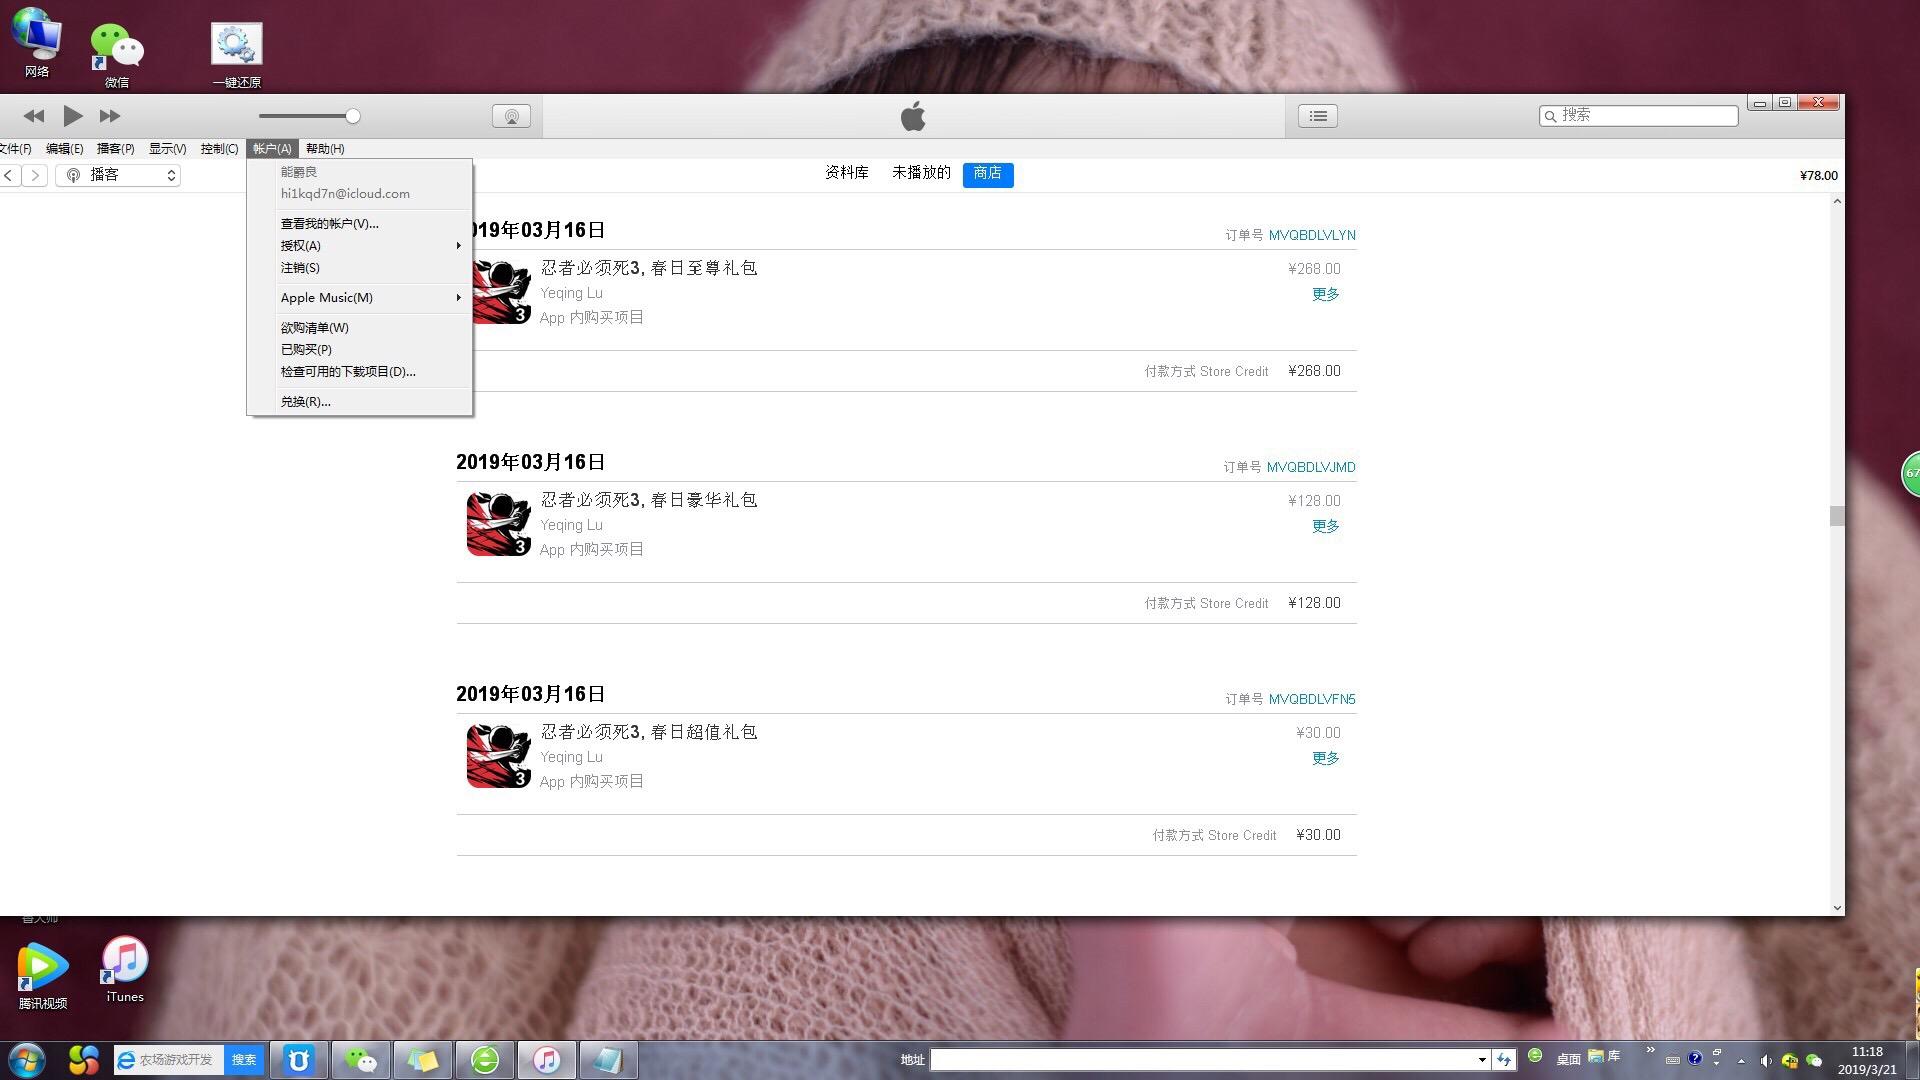Click the iTunes search field
The image size is (1920, 1080).
(1638, 115)
